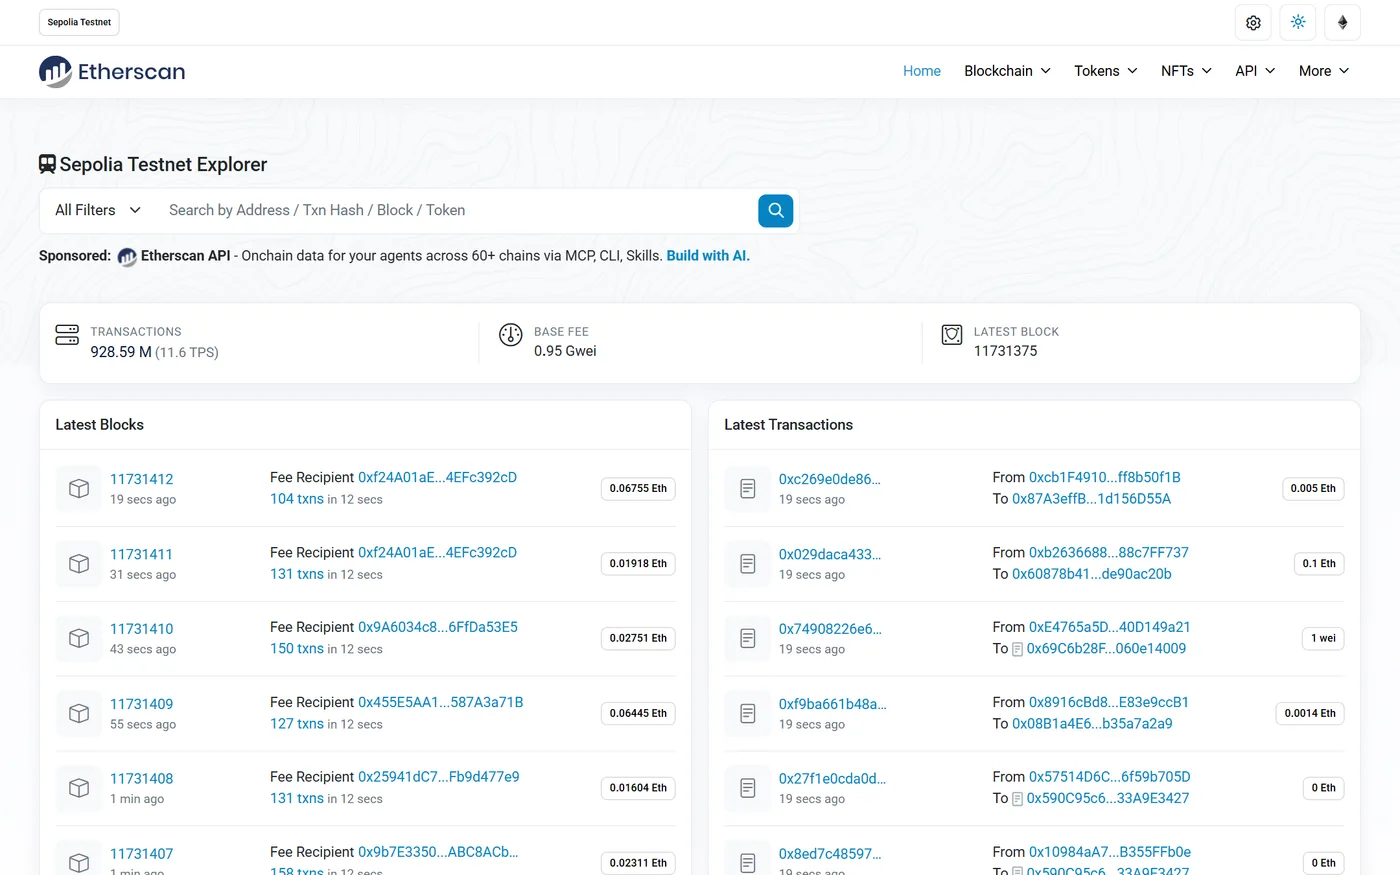Open block 11731411
Image resolution: width=1400 pixels, height=875 pixels.
coord(141,554)
